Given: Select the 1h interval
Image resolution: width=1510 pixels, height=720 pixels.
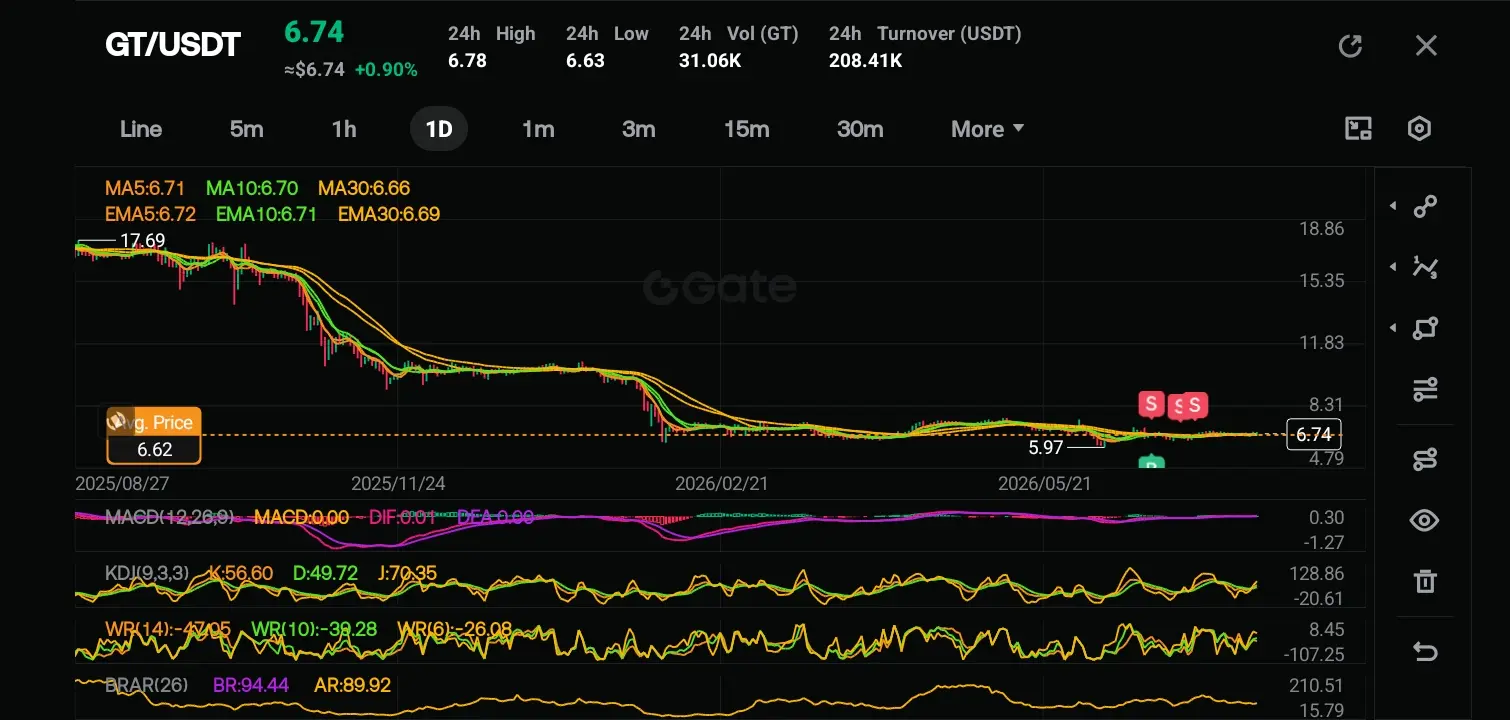Looking at the screenshot, I should [x=344, y=129].
